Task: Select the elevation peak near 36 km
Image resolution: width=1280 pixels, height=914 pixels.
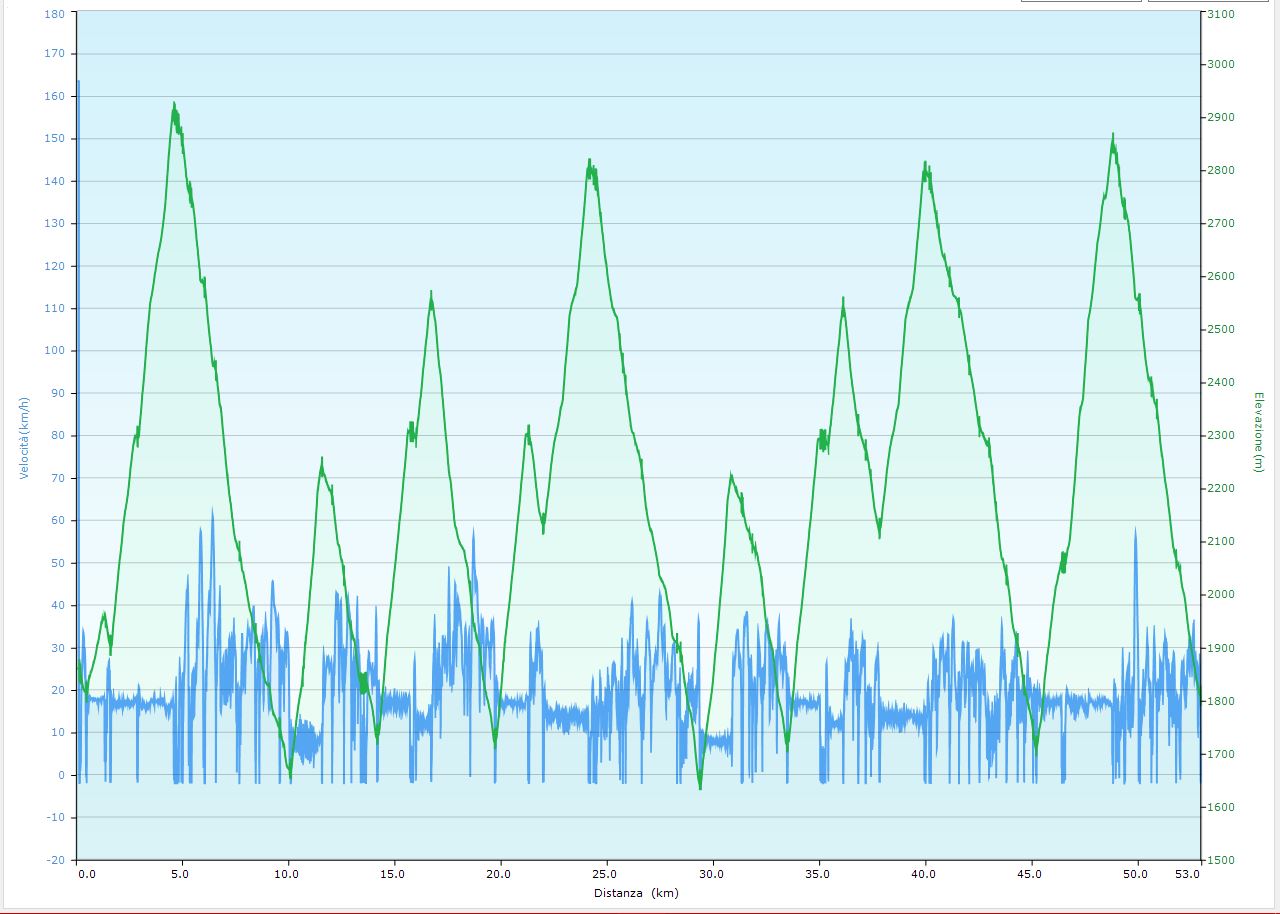Action: click(x=843, y=299)
